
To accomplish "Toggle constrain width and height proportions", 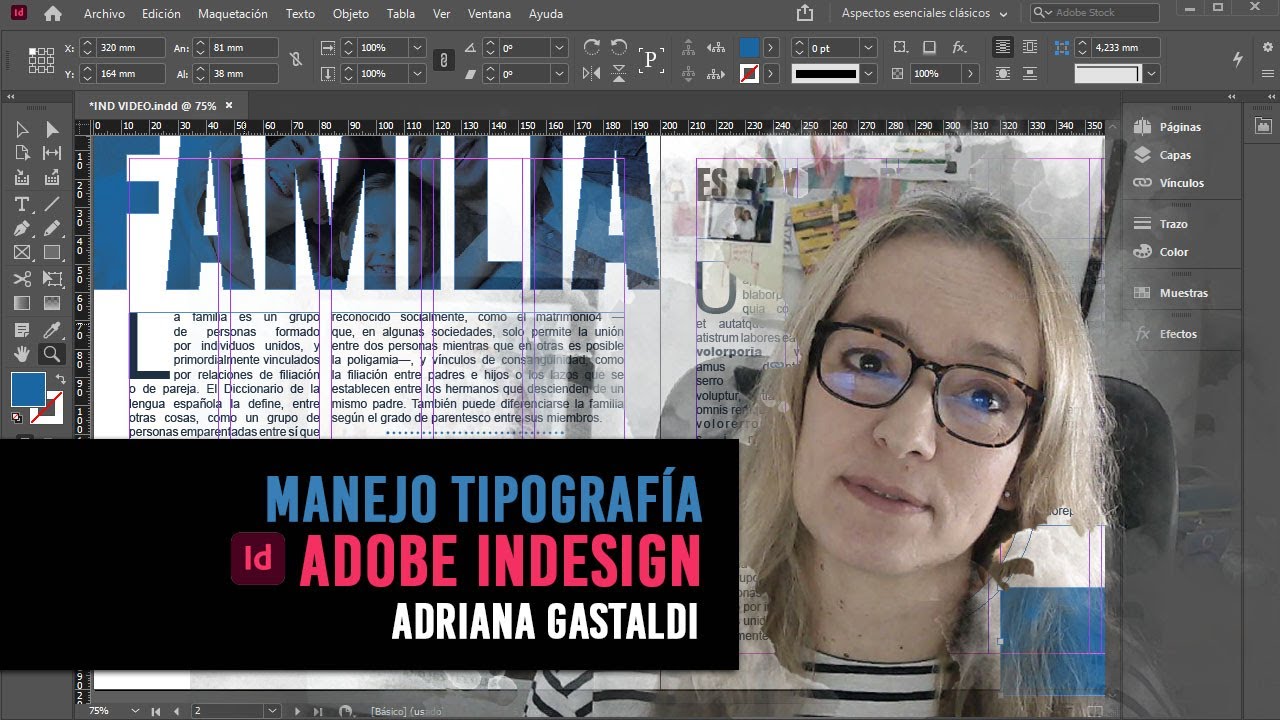I will (x=296, y=60).
